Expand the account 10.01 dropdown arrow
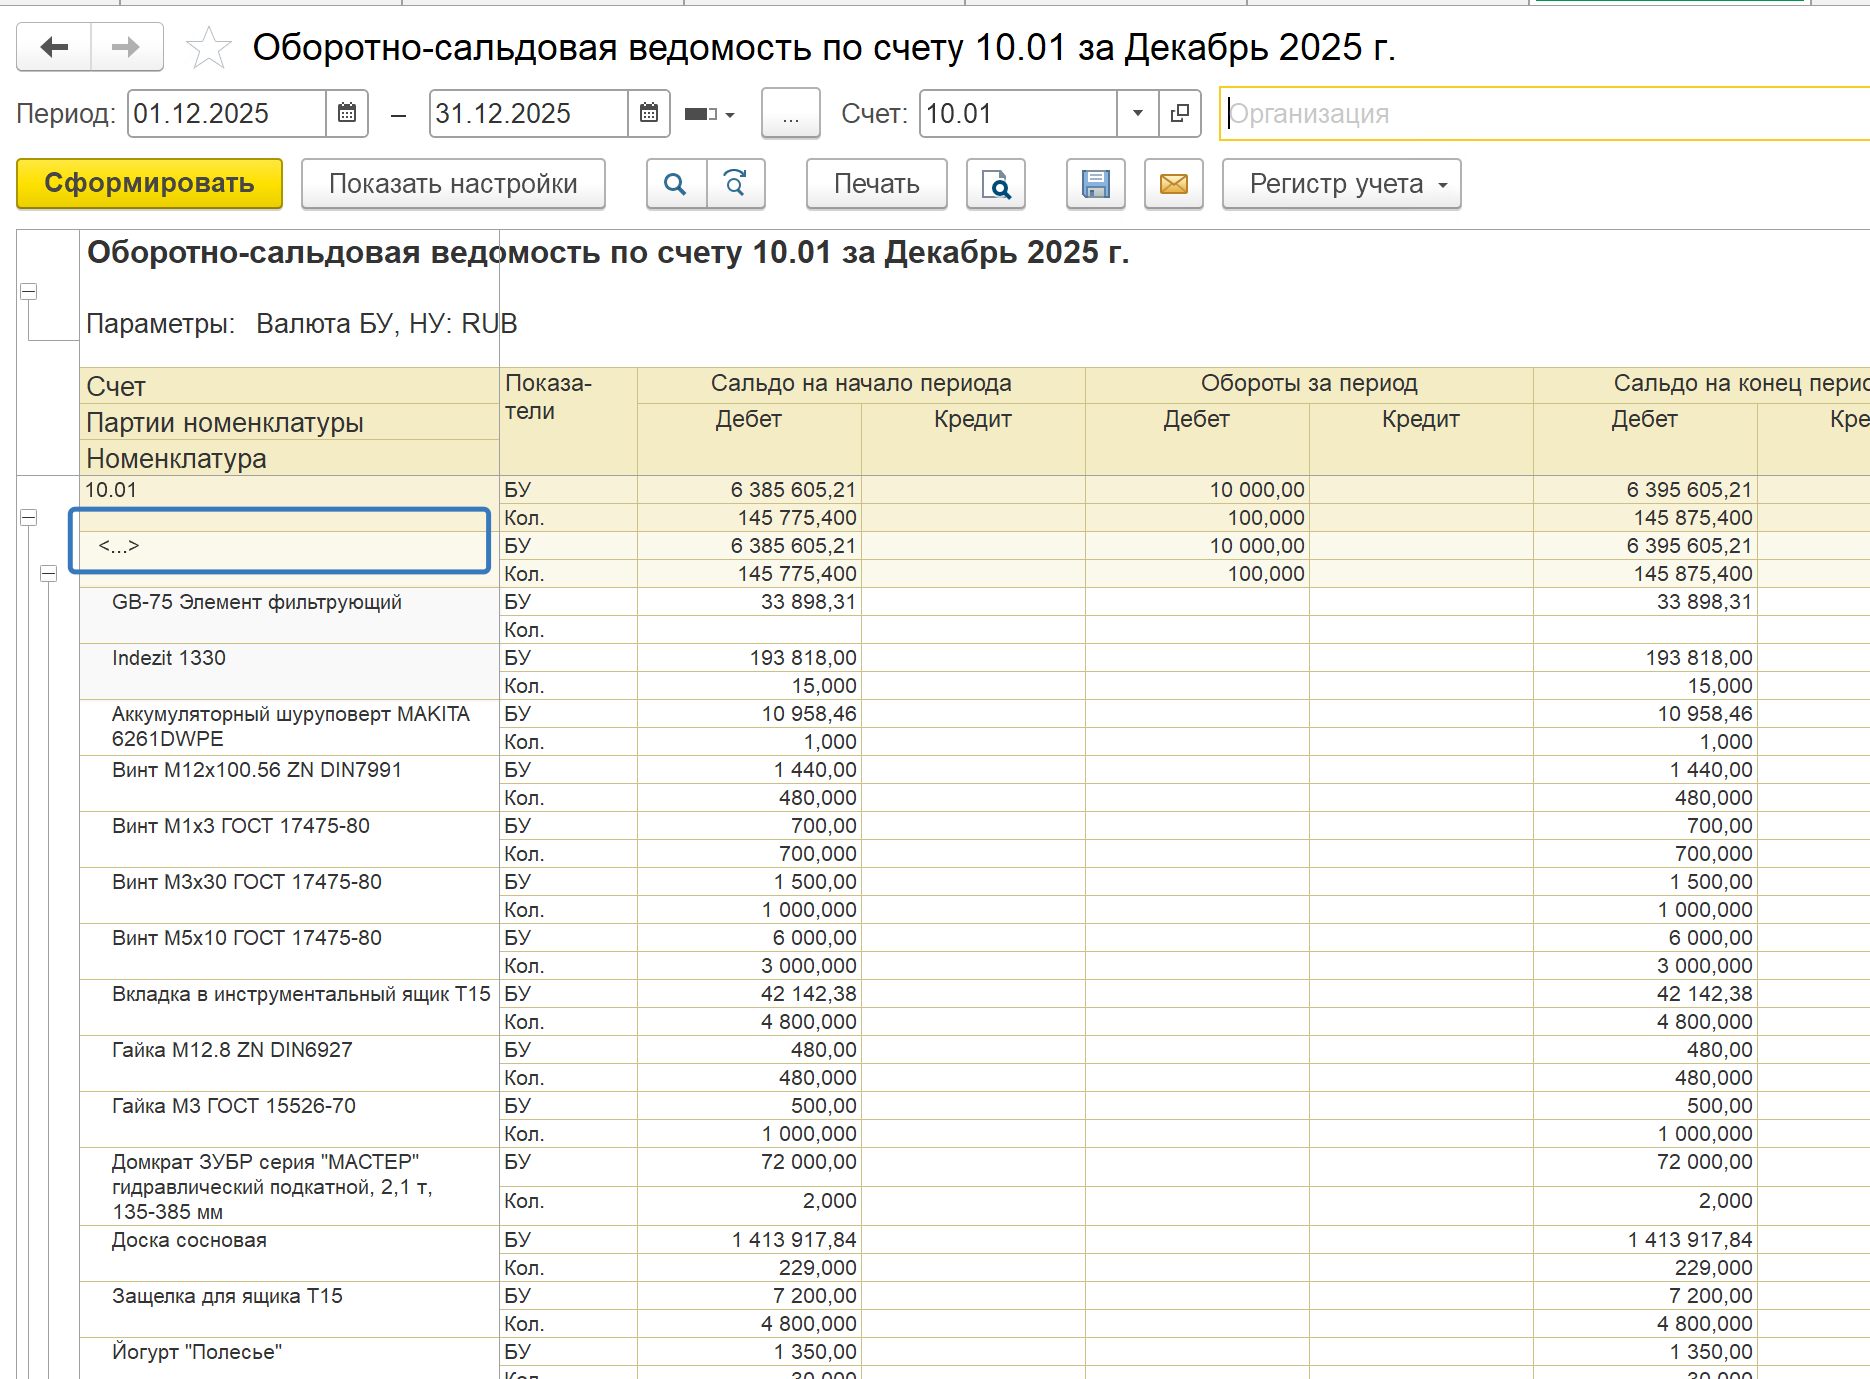Image resolution: width=1870 pixels, height=1379 pixels. [1137, 113]
